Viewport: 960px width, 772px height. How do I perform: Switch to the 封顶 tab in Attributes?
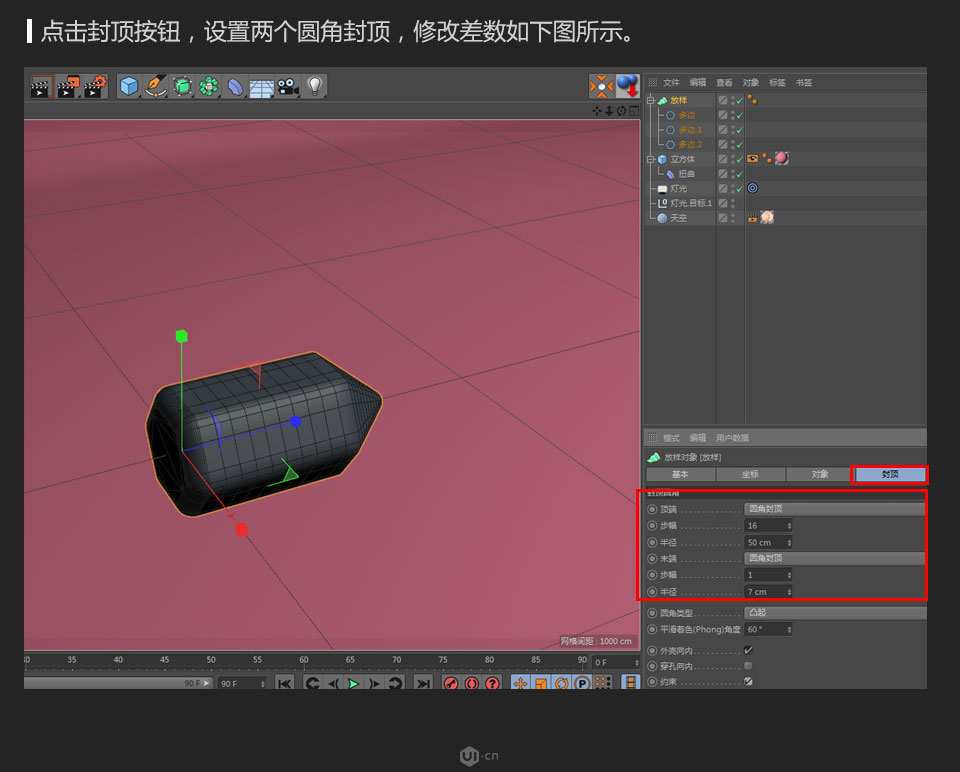[x=890, y=475]
